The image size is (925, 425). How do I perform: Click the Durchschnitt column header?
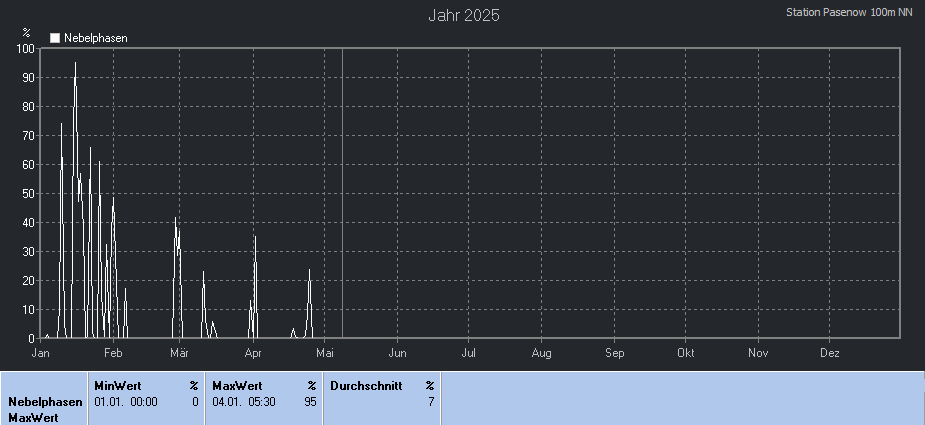[366, 386]
